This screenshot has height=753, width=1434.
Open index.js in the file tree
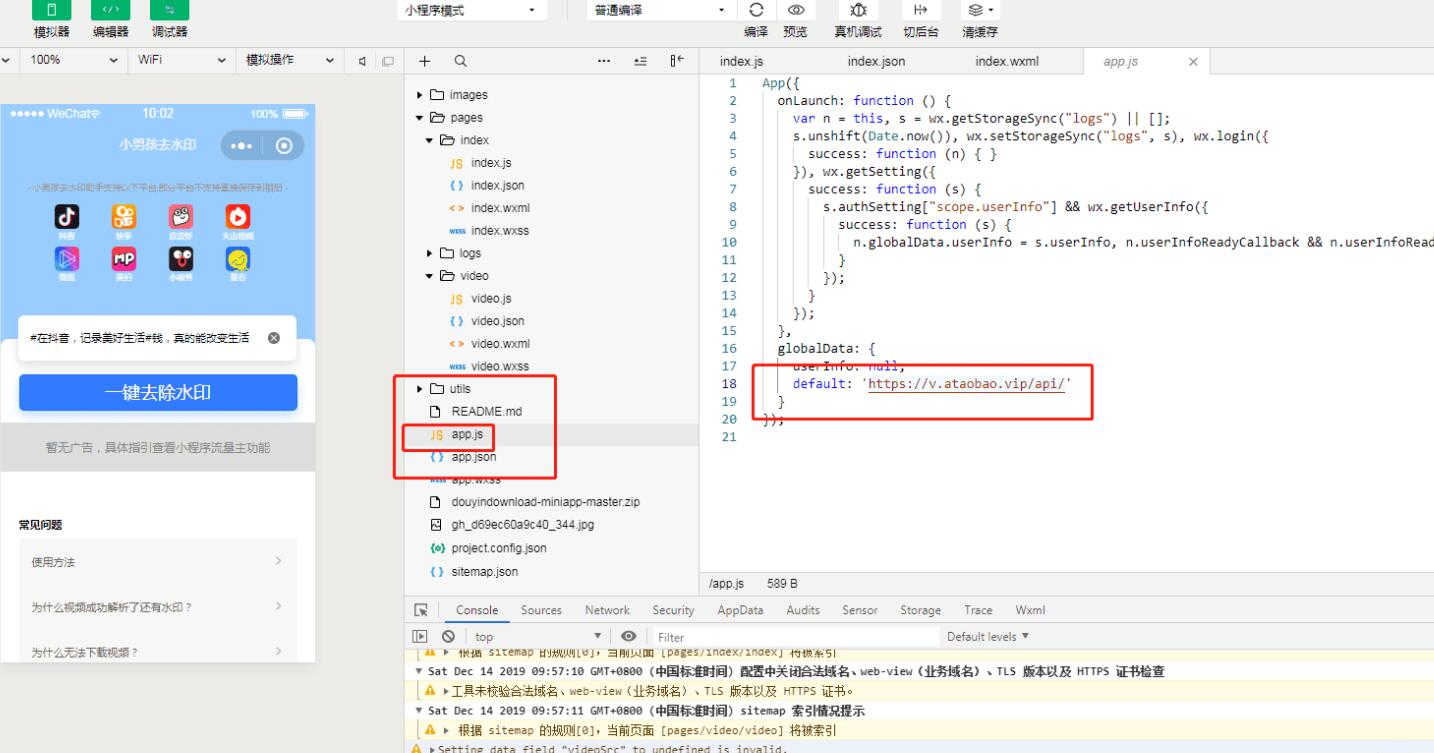coord(491,163)
